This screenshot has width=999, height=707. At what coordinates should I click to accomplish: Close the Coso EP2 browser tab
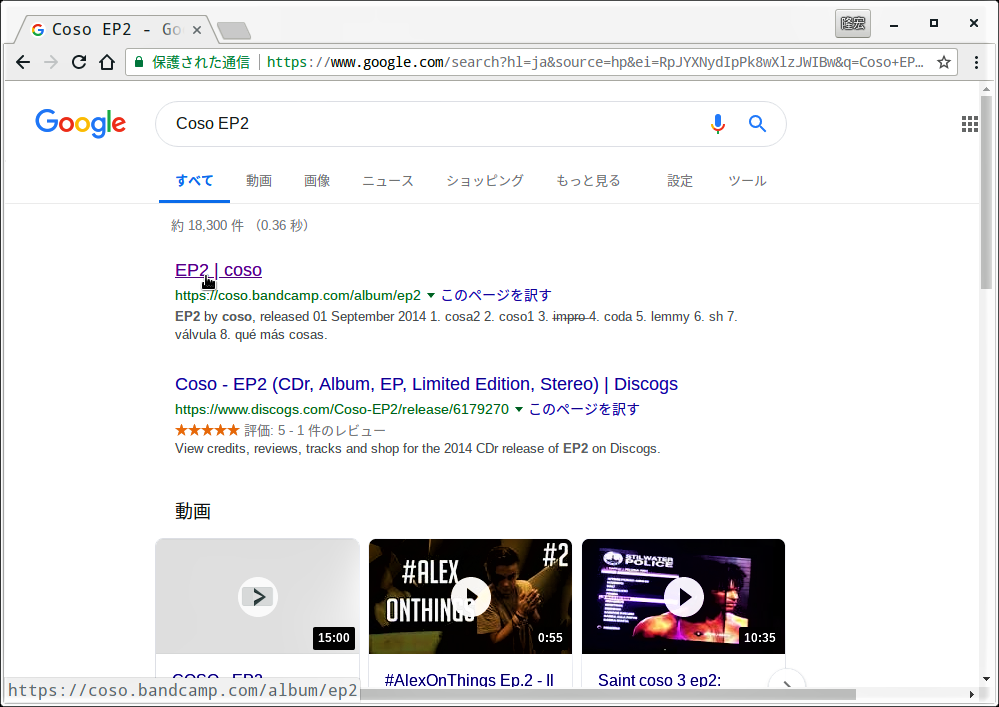[197, 29]
